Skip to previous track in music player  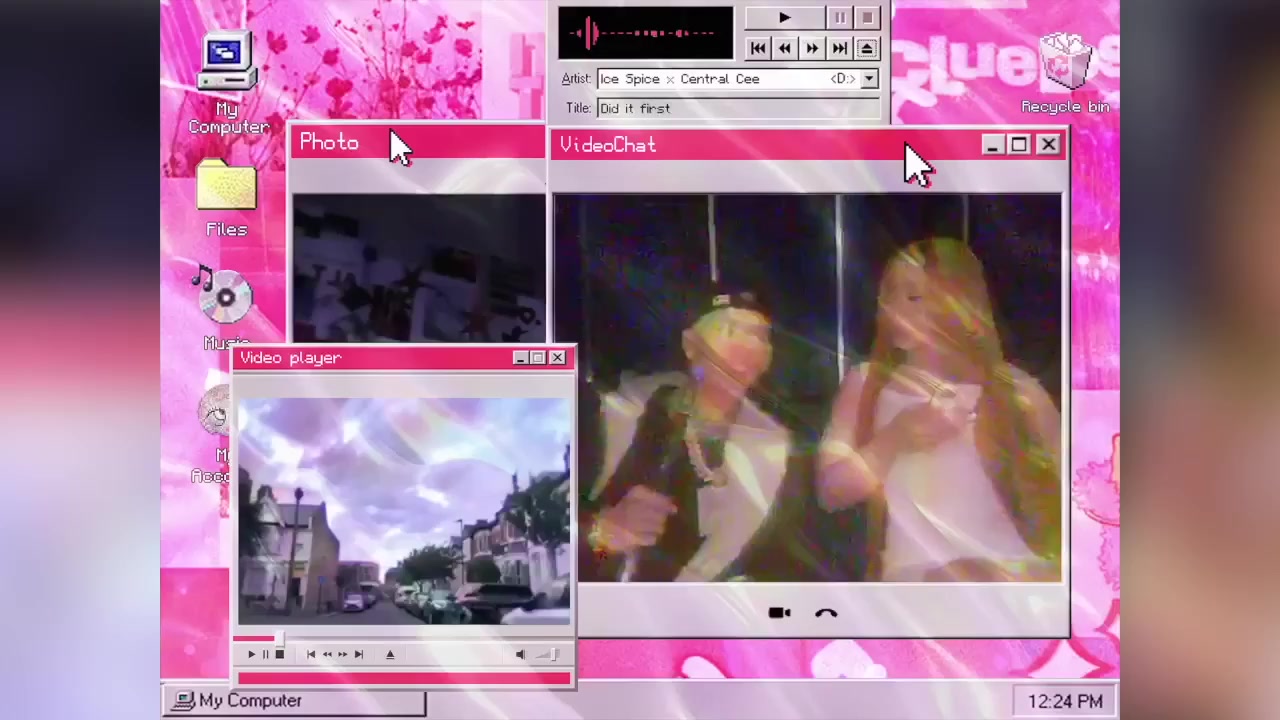click(x=758, y=48)
